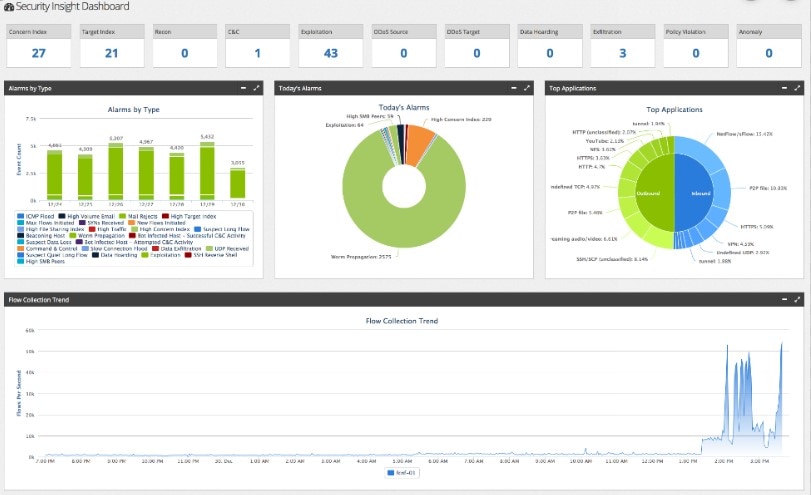Click the Suspect Quiet Long Flow legend swatch
Screen dimensions: 811x495
tap(21, 255)
